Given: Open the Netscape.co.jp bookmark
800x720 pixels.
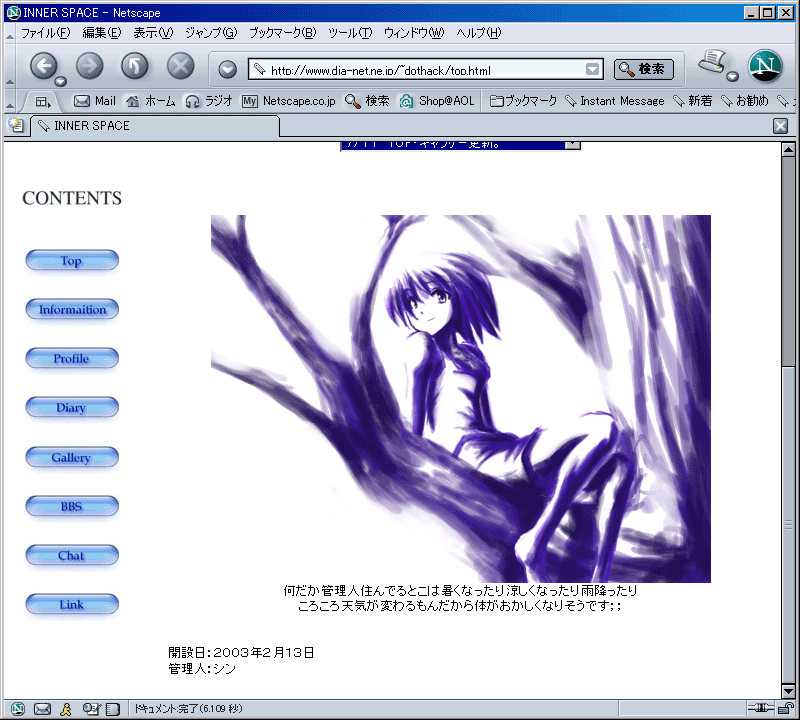Looking at the screenshot, I should [289, 101].
